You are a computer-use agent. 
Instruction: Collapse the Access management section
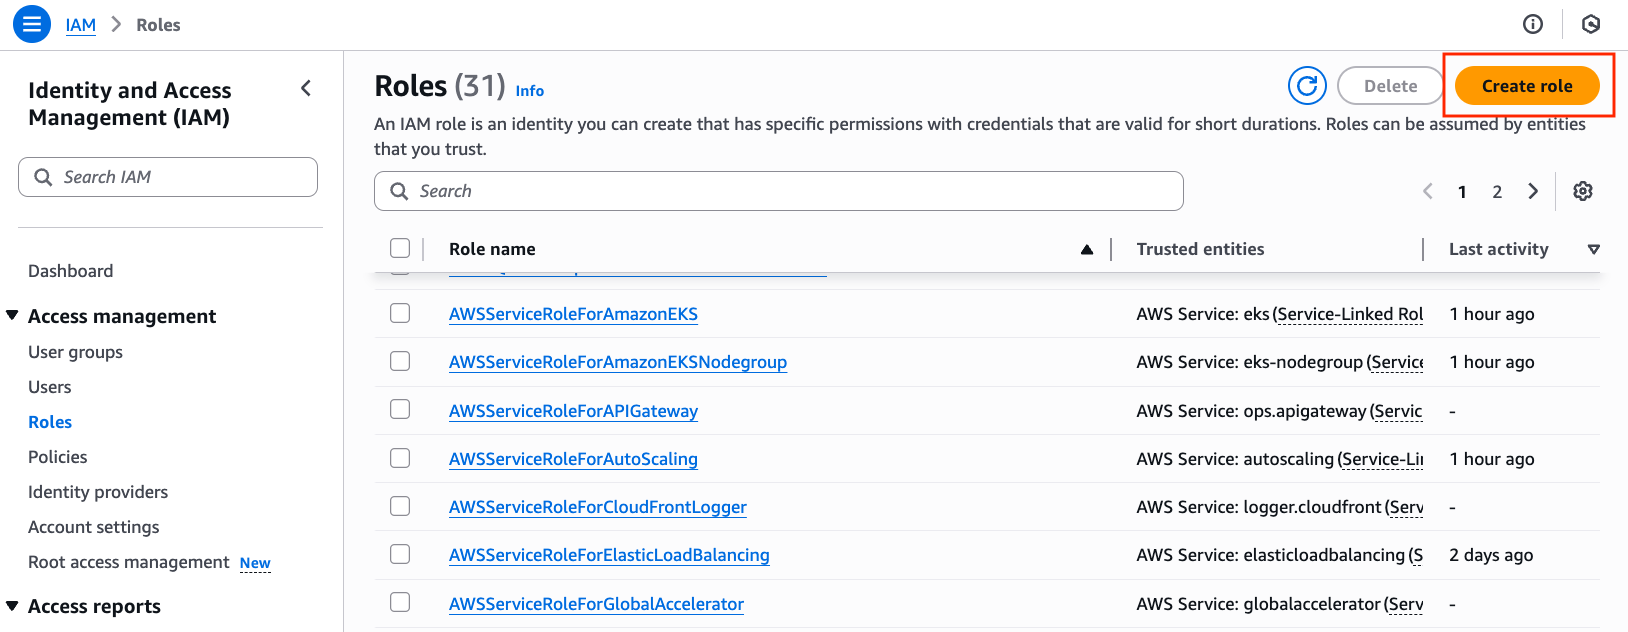pos(12,316)
